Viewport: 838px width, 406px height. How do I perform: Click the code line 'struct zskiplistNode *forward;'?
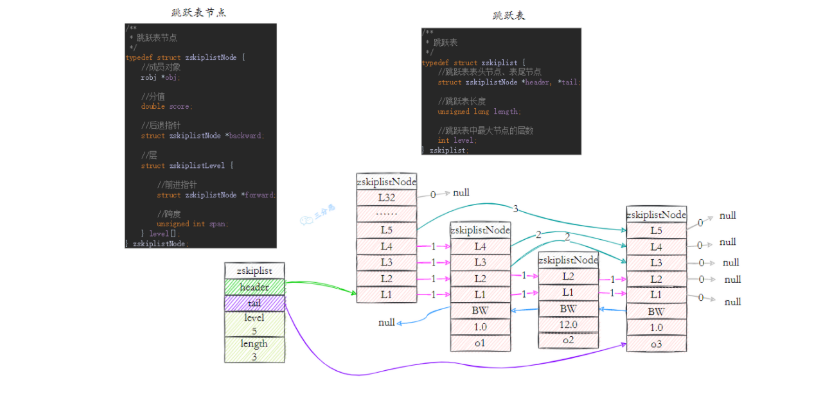tap(216, 195)
